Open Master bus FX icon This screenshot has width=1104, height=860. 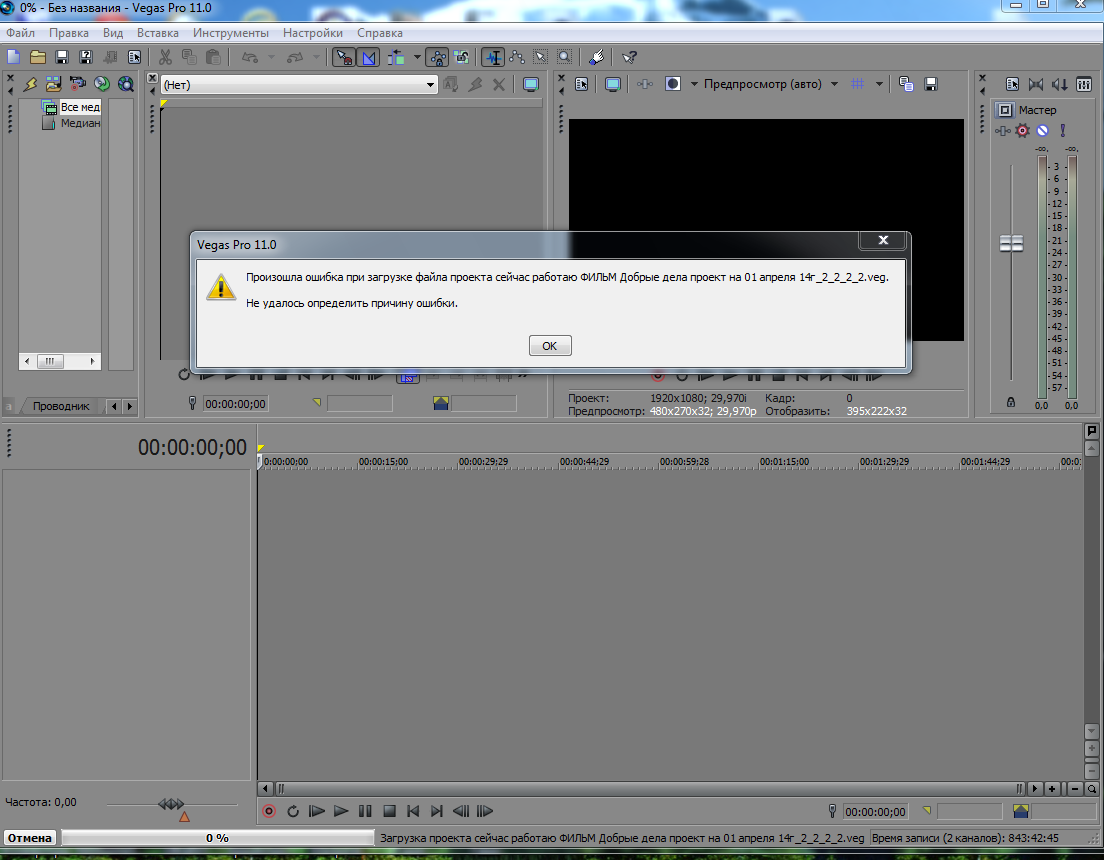coord(1003,130)
